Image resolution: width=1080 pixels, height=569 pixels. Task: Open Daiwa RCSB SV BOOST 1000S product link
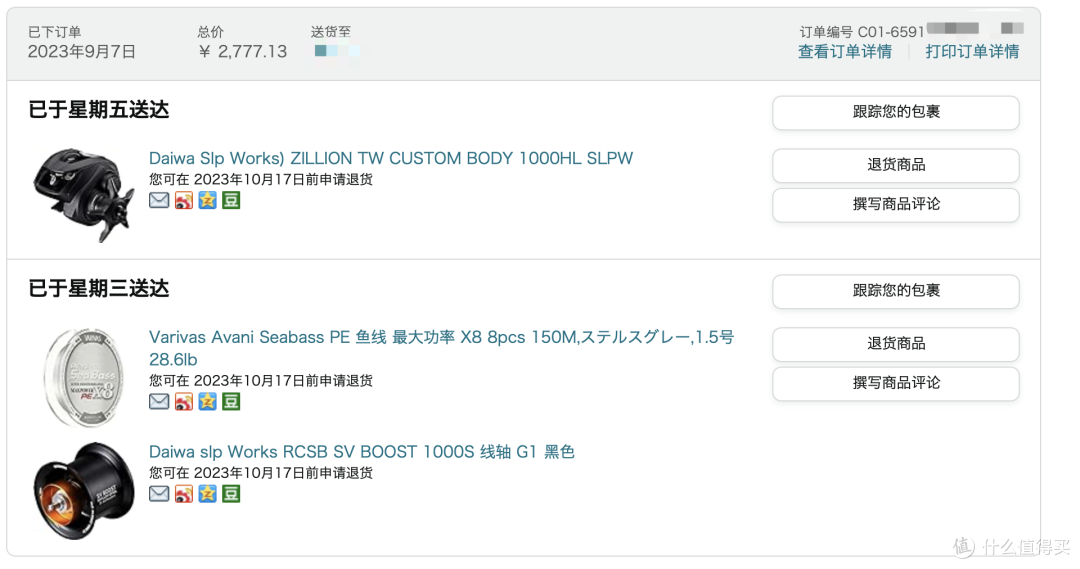point(362,452)
